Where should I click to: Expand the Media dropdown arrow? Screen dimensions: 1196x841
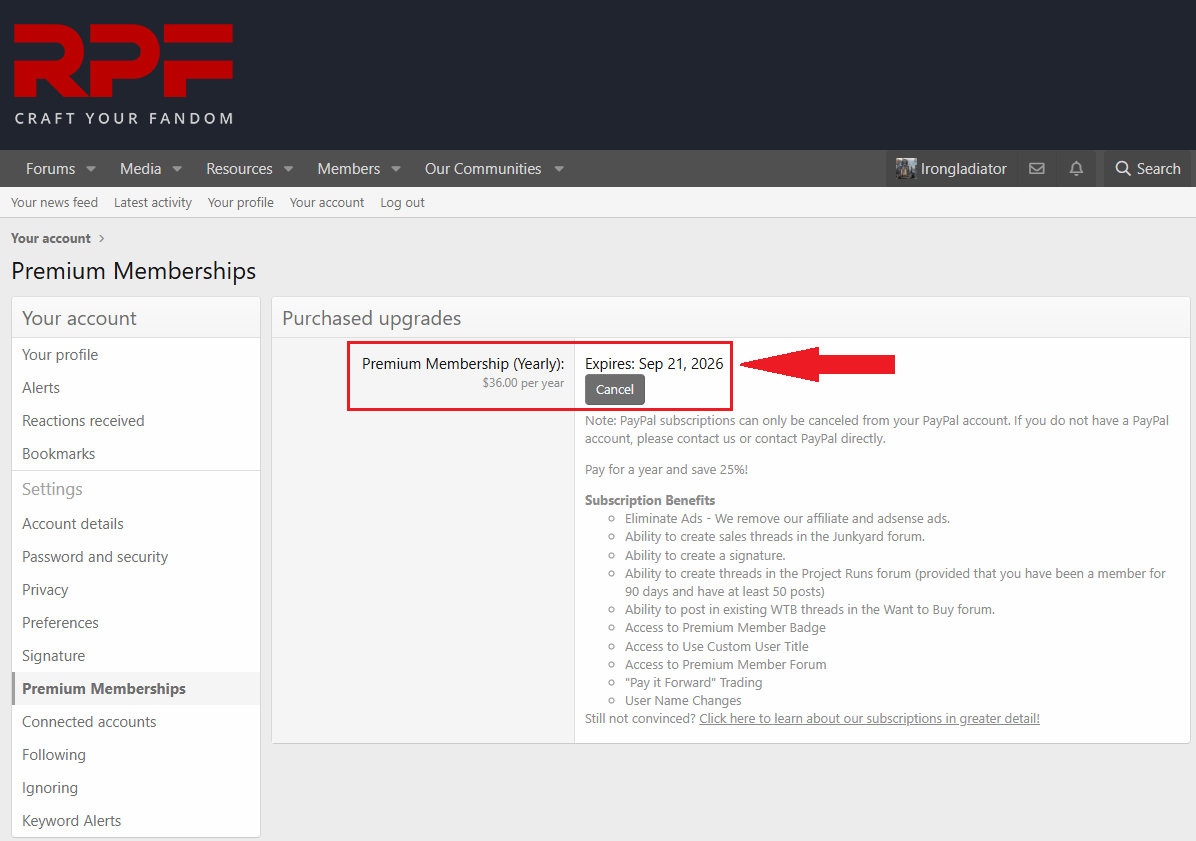click(x=177, y=169)
